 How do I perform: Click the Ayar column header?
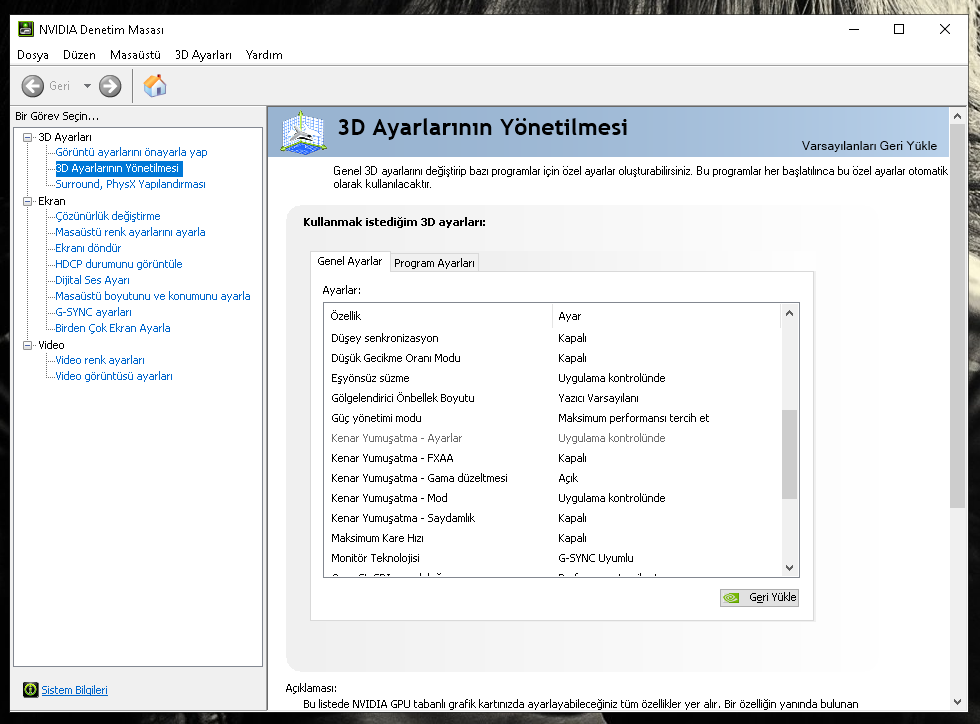click(x=667, y=316)
